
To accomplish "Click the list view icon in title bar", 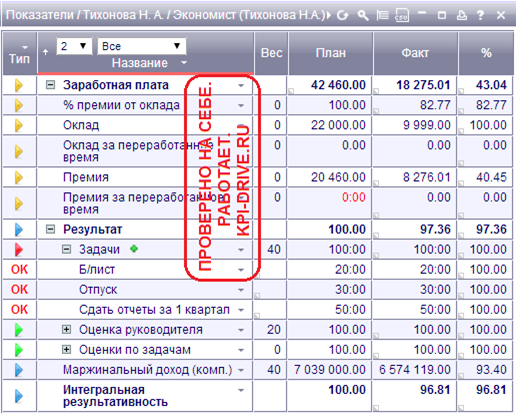I will [x=382, y=15].
